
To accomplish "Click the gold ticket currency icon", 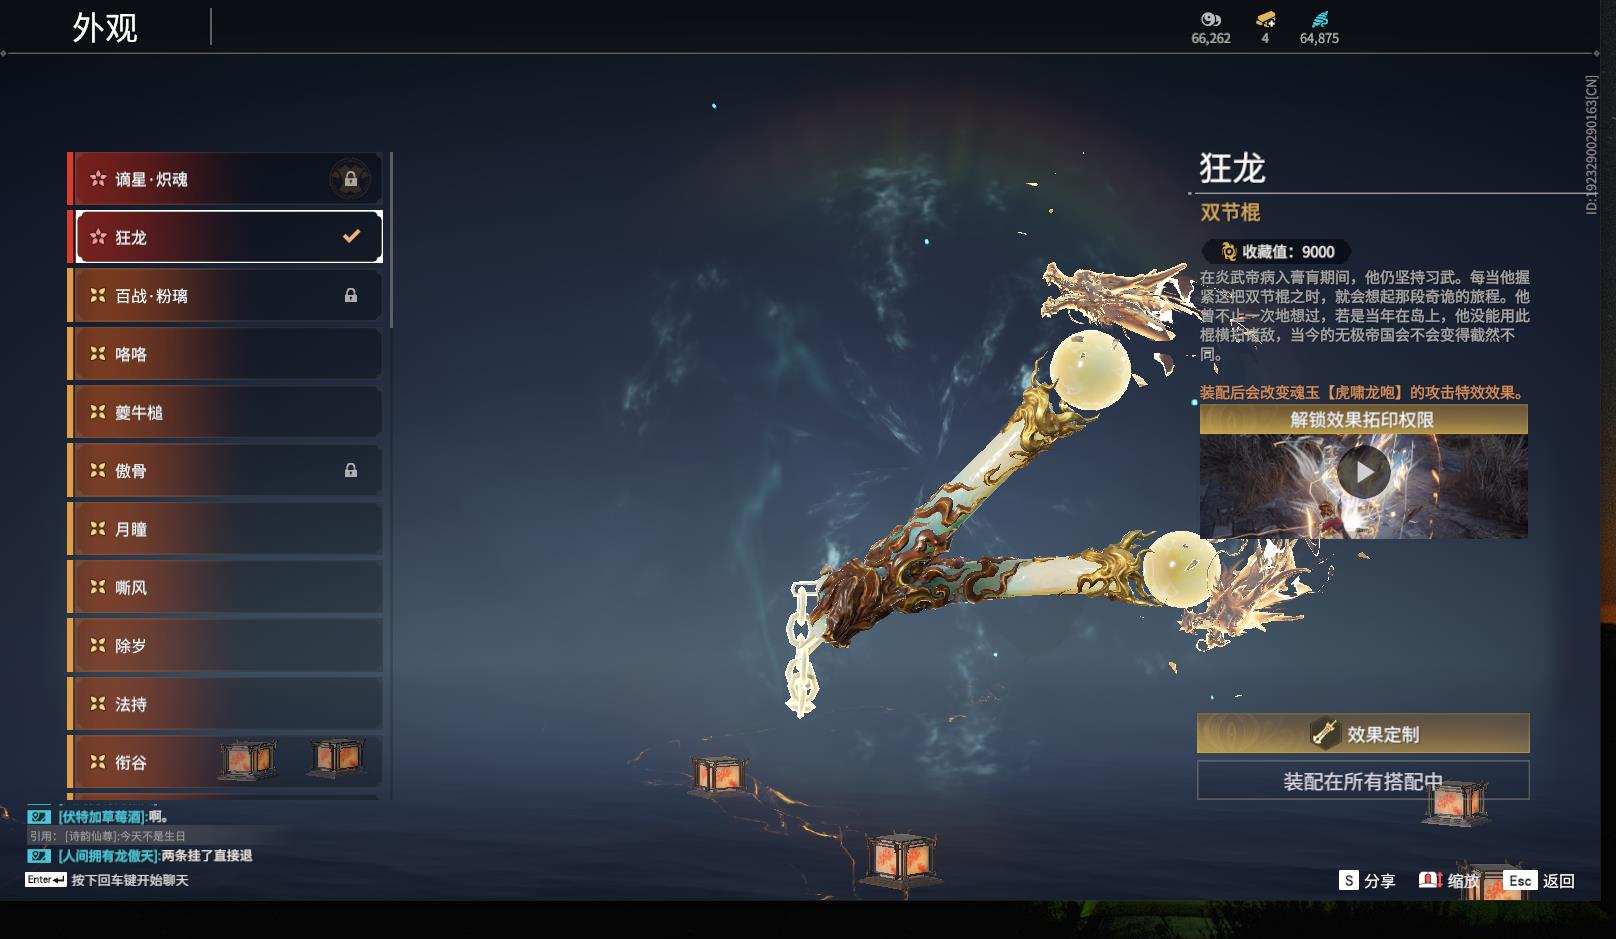I will tap(1265, 19).
